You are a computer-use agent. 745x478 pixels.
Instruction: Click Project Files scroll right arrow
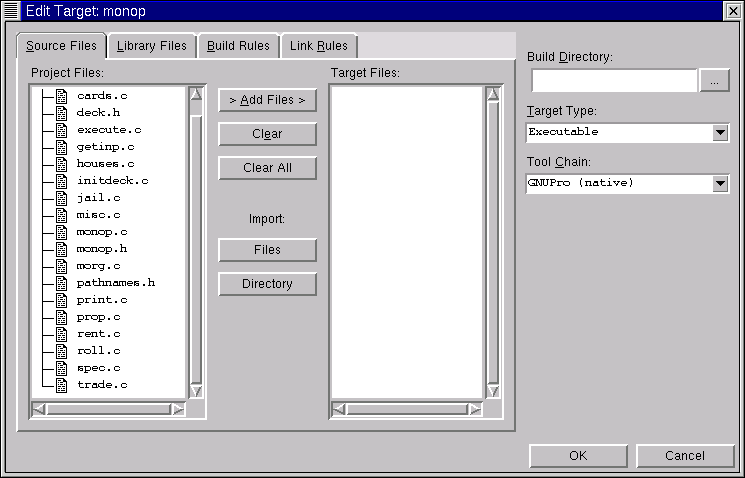pyautogui.click(x=178, y=409)
